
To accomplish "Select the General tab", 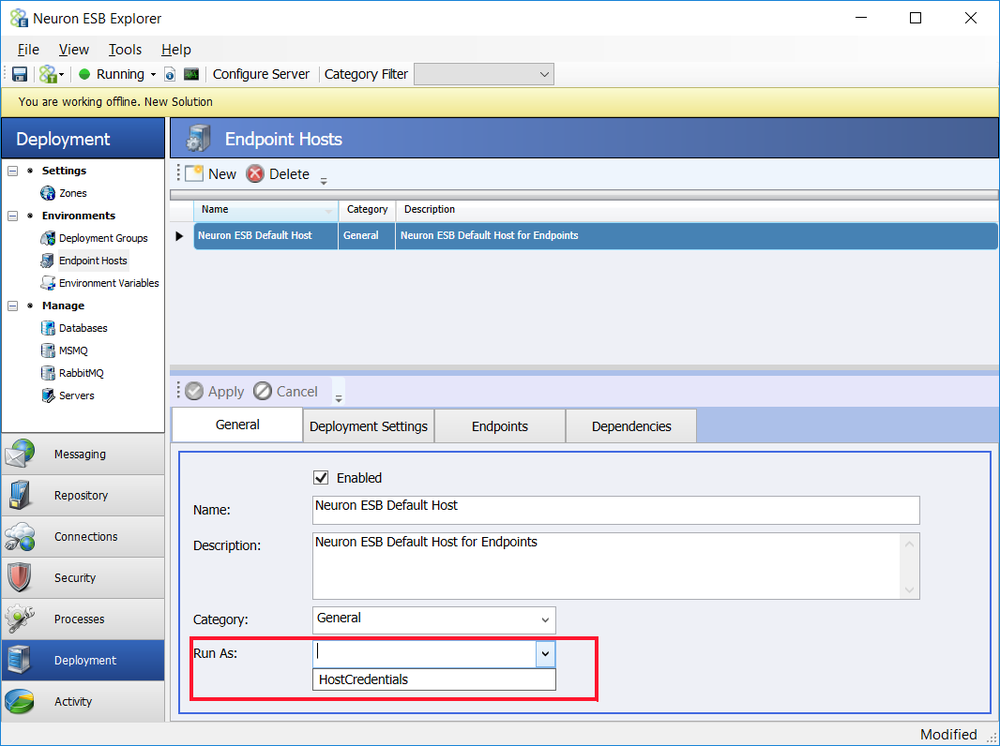I will 237,425.
